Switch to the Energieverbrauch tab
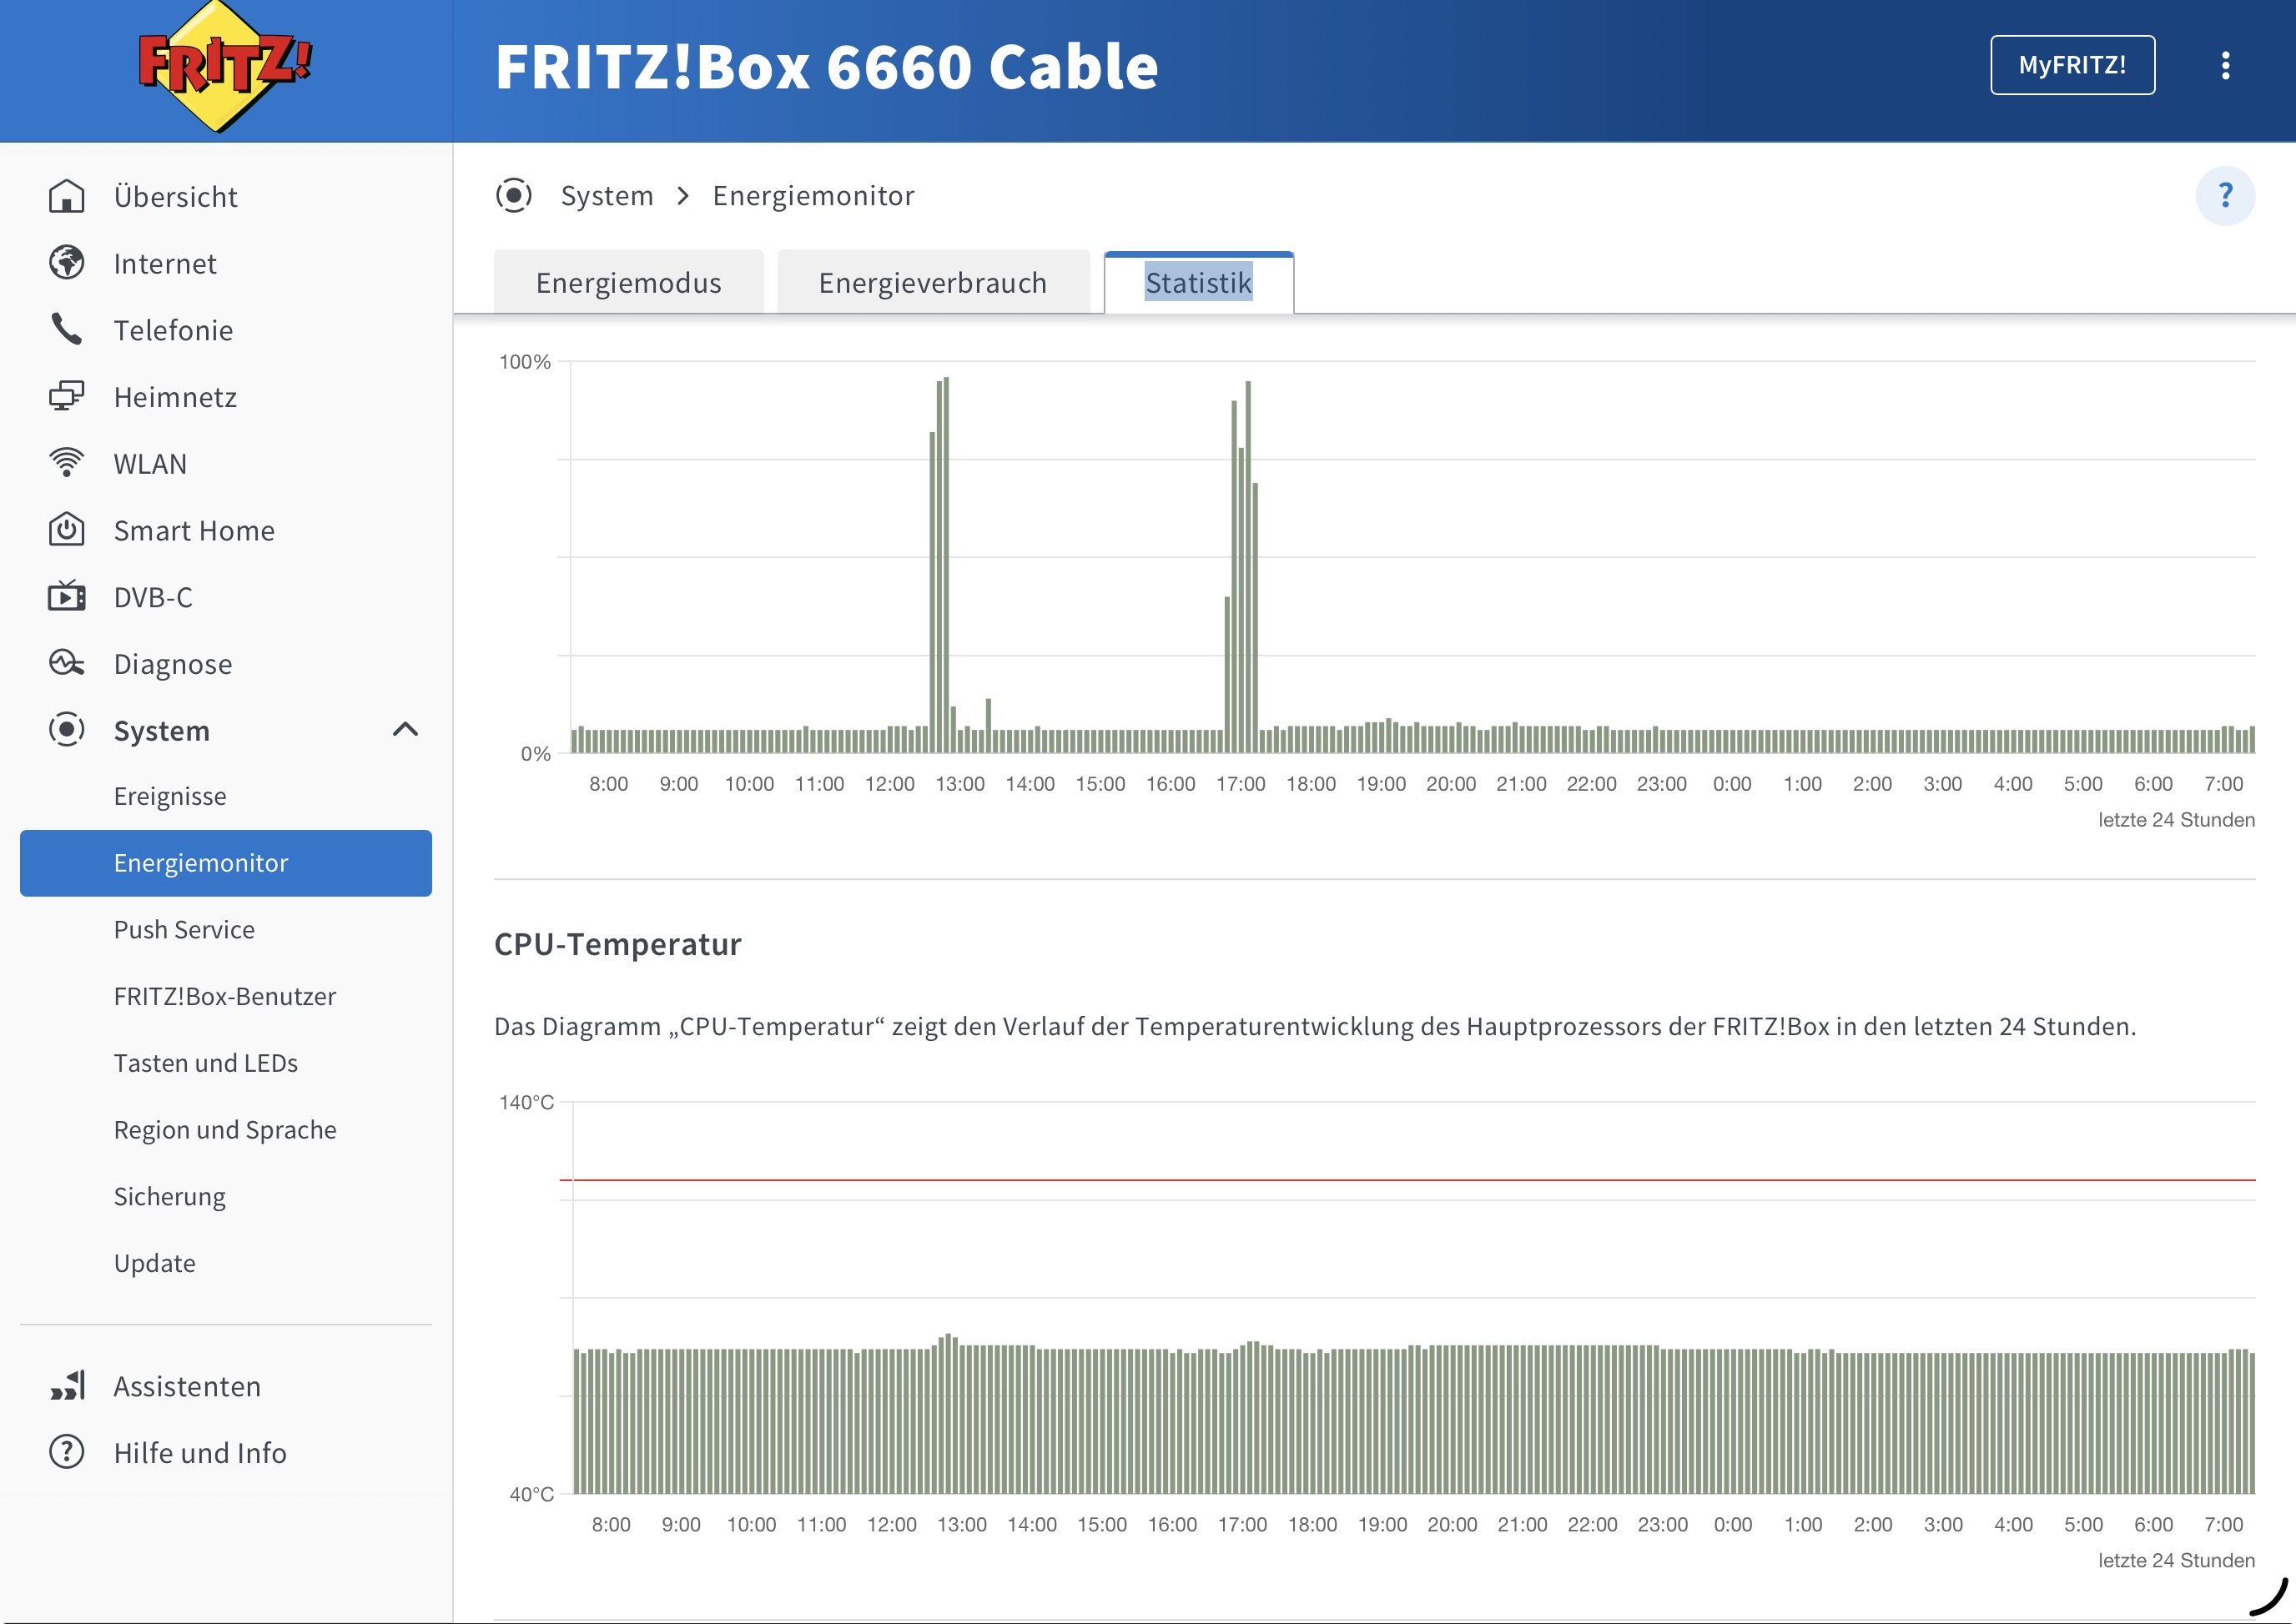Image resolution: width=2296 pixels, height=1624 pixels. tap(932, 283)
